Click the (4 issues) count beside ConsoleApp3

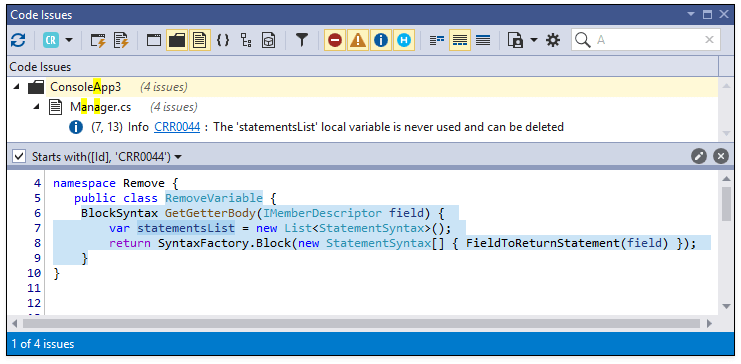point(164,87)
